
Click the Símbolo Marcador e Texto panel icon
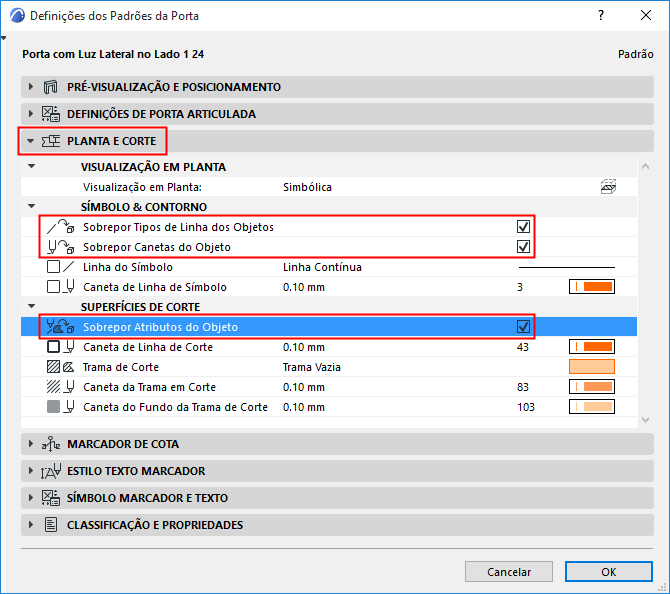coord(50,498)
